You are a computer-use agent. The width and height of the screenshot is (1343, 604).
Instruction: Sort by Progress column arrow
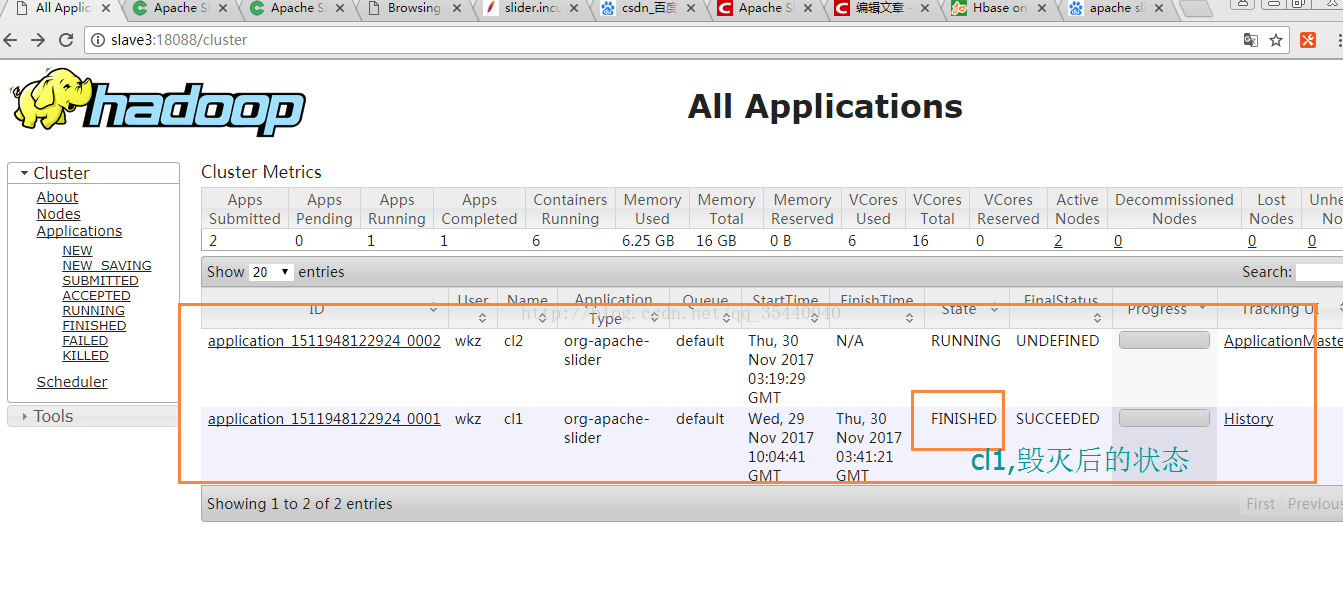click(1201, 309)
